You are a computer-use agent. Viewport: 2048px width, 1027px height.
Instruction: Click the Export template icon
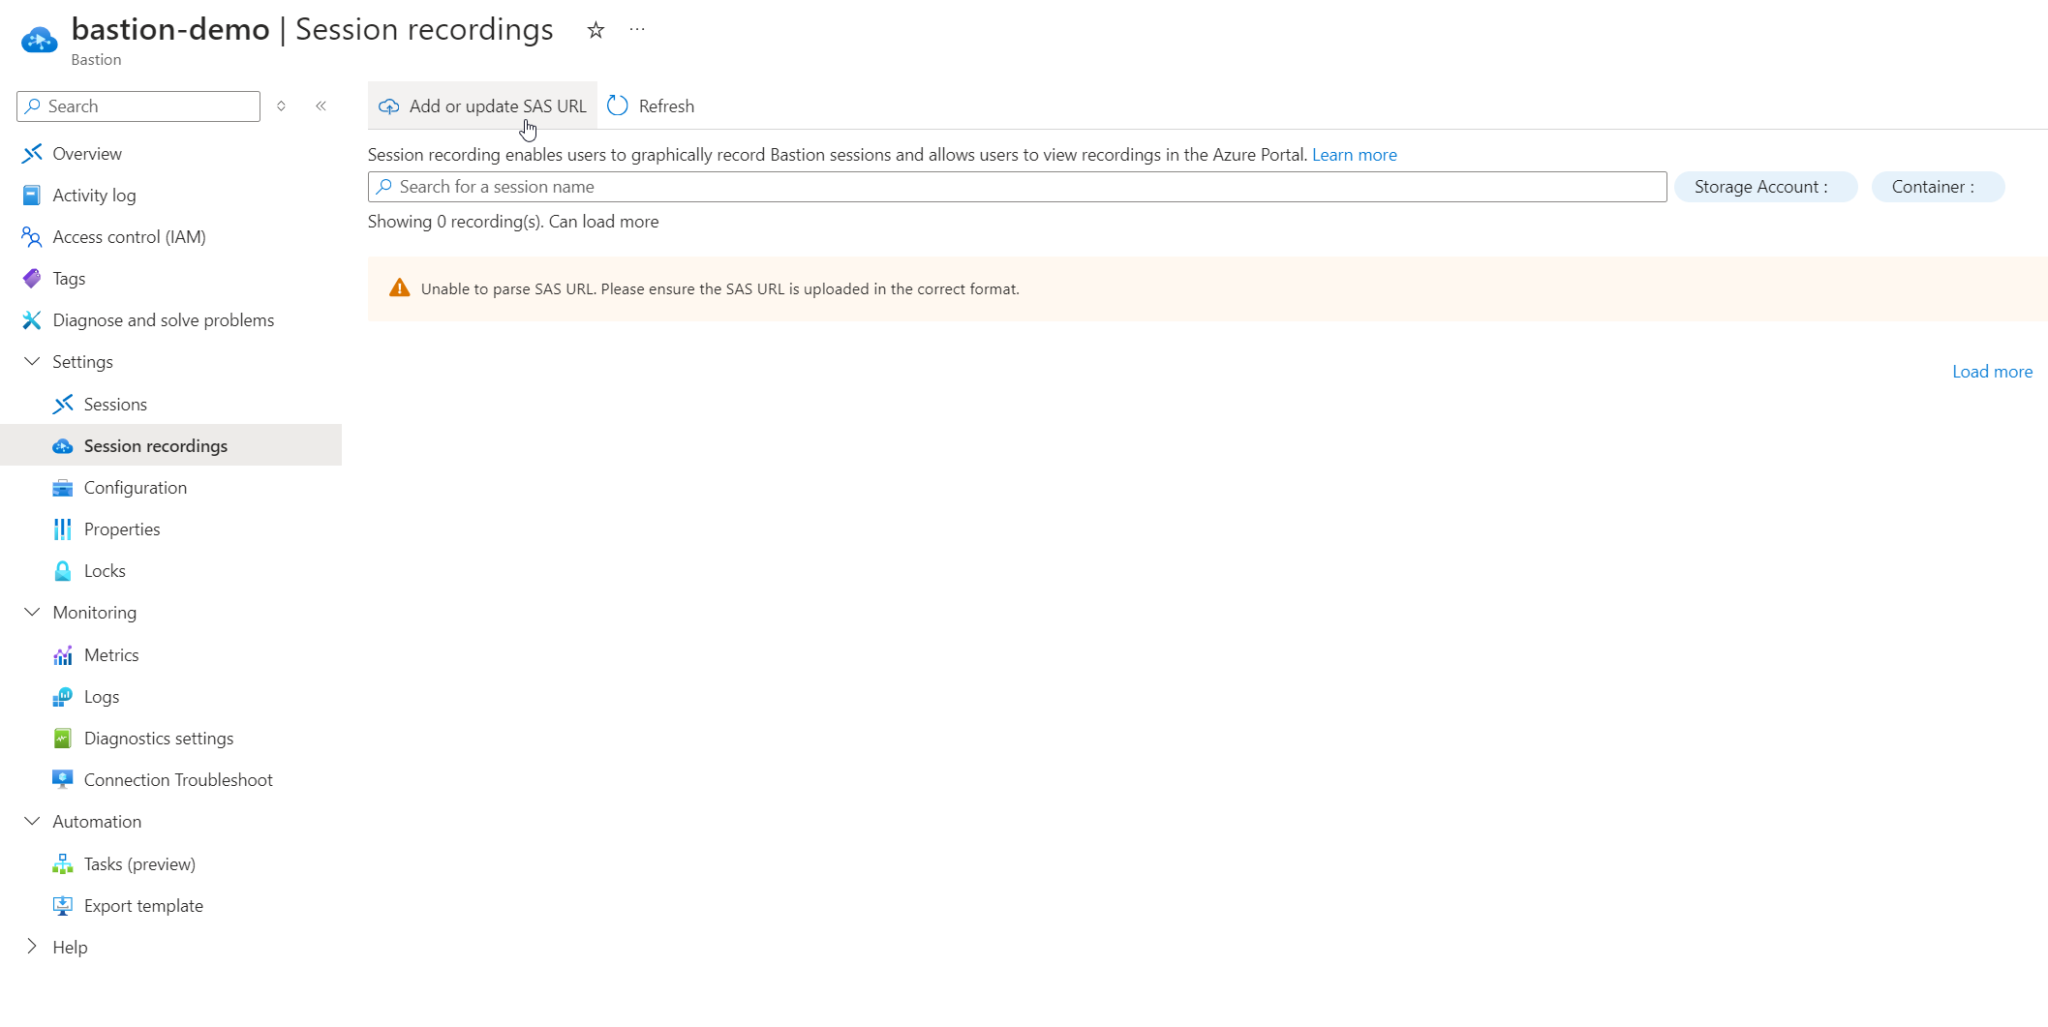coord(63,905)
